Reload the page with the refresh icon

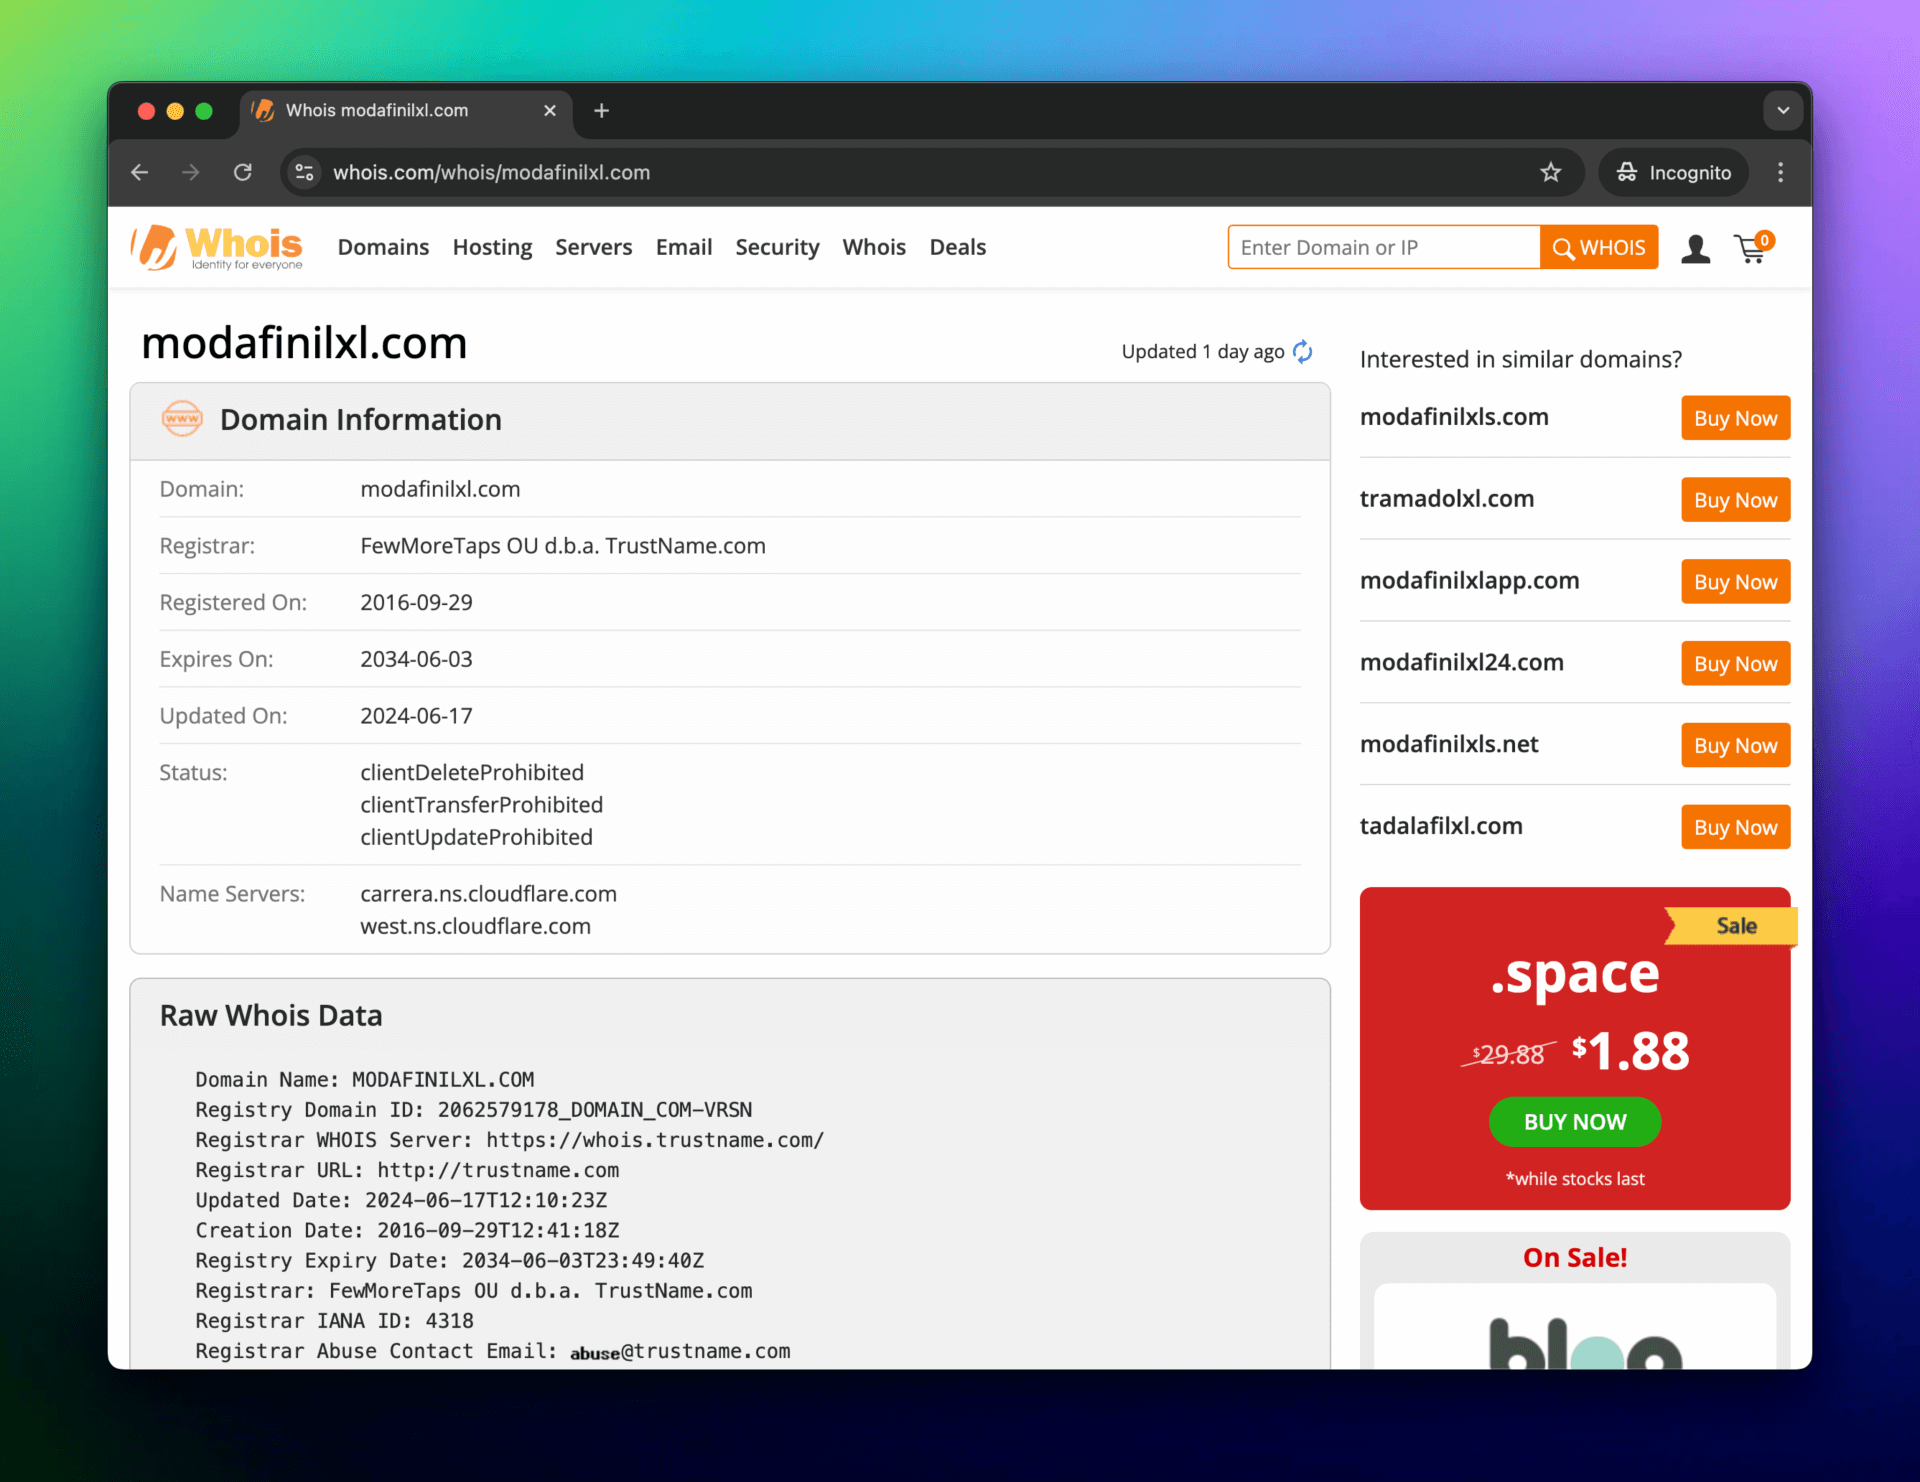[242, 172]
